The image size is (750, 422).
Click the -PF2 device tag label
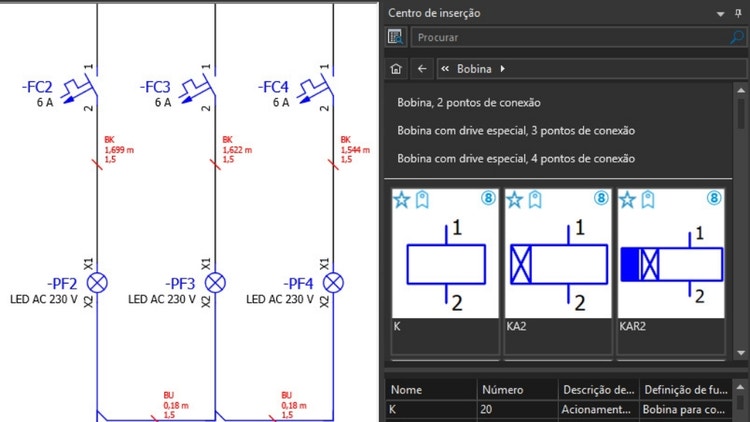(x=62, y=284)
